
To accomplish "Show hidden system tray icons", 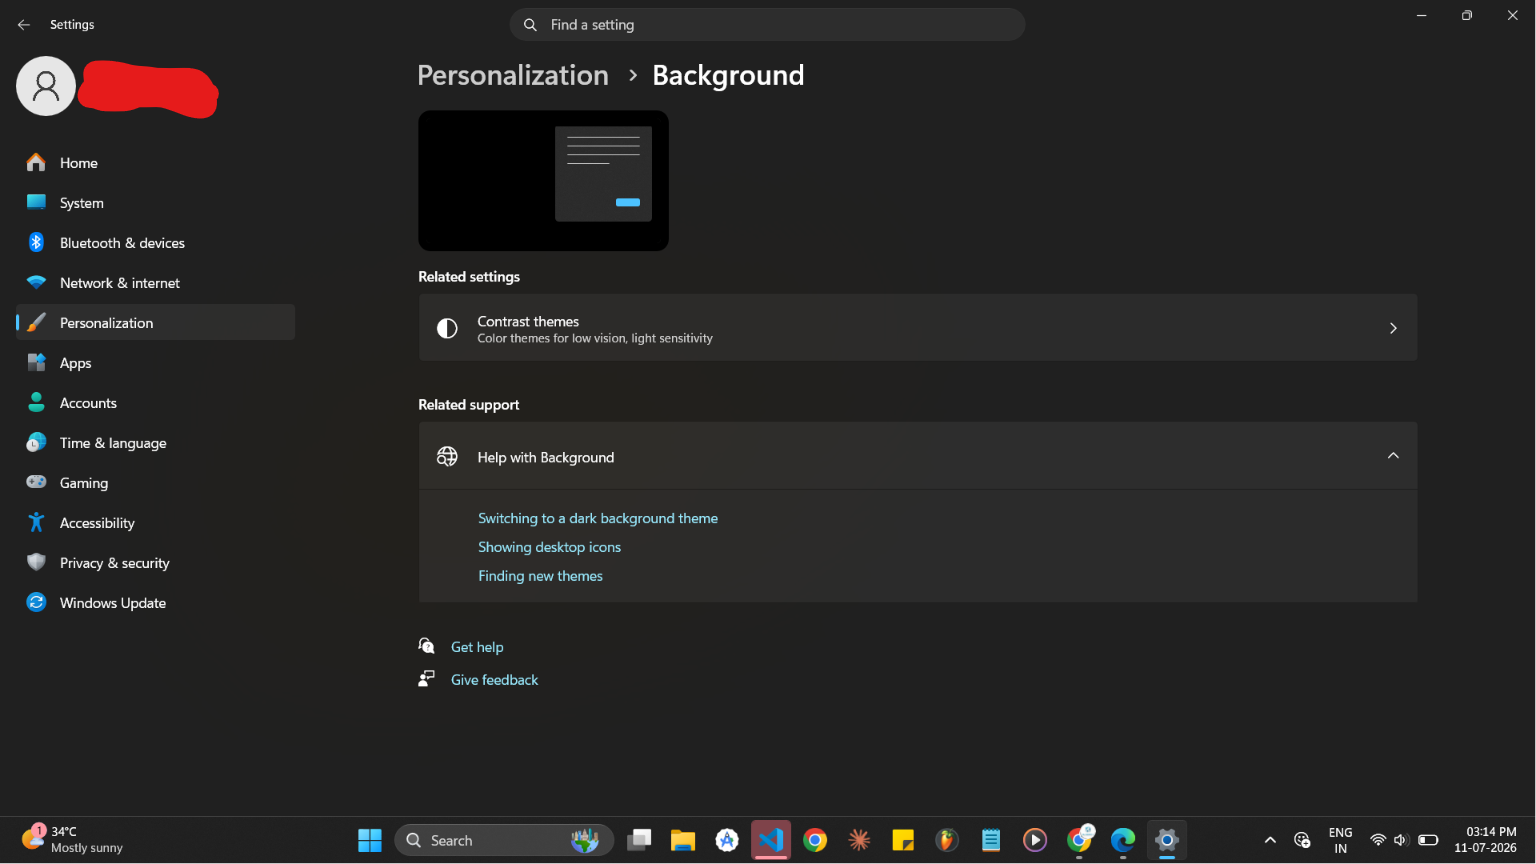I will pyautogui.click(x=1270, y=840).
